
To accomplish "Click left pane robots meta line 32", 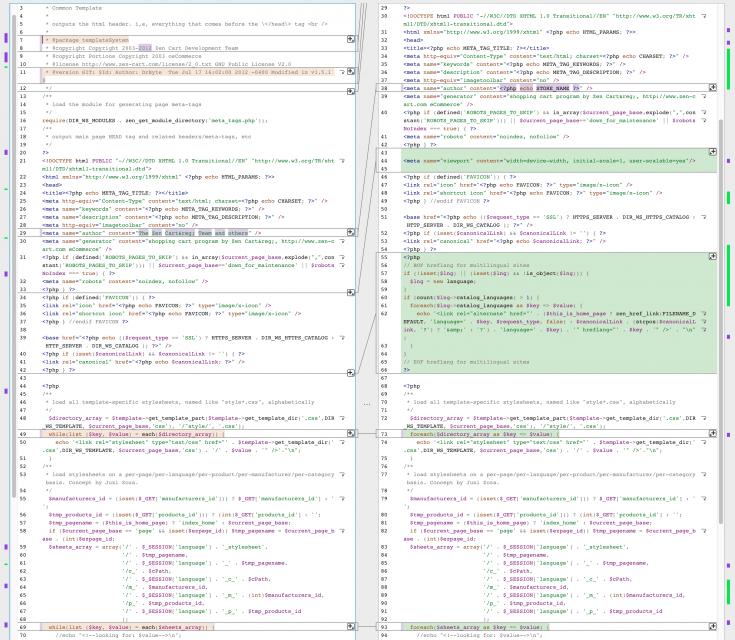I will 125,281.
